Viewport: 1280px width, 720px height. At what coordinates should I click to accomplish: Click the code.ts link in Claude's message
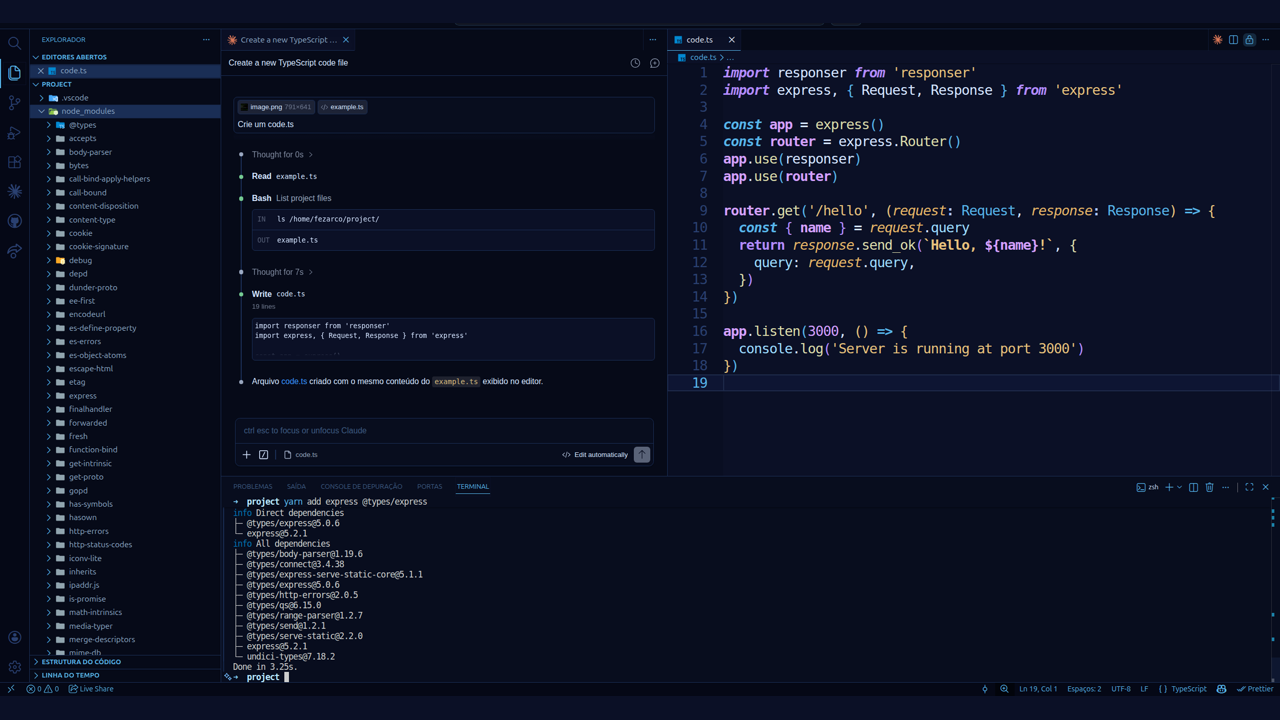(x=294, y=381)
